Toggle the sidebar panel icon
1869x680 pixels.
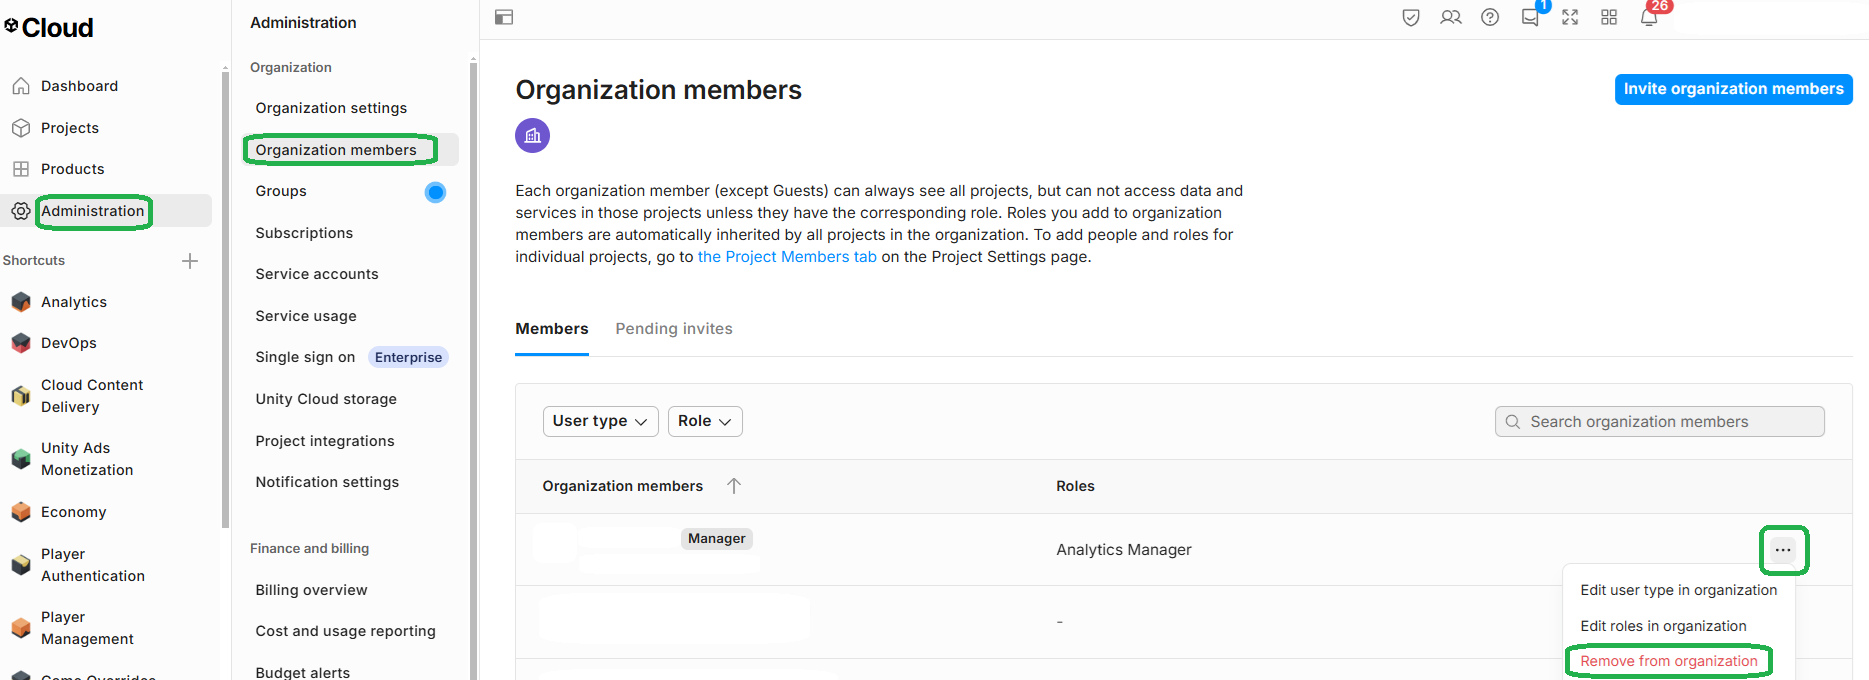(504, 17)
